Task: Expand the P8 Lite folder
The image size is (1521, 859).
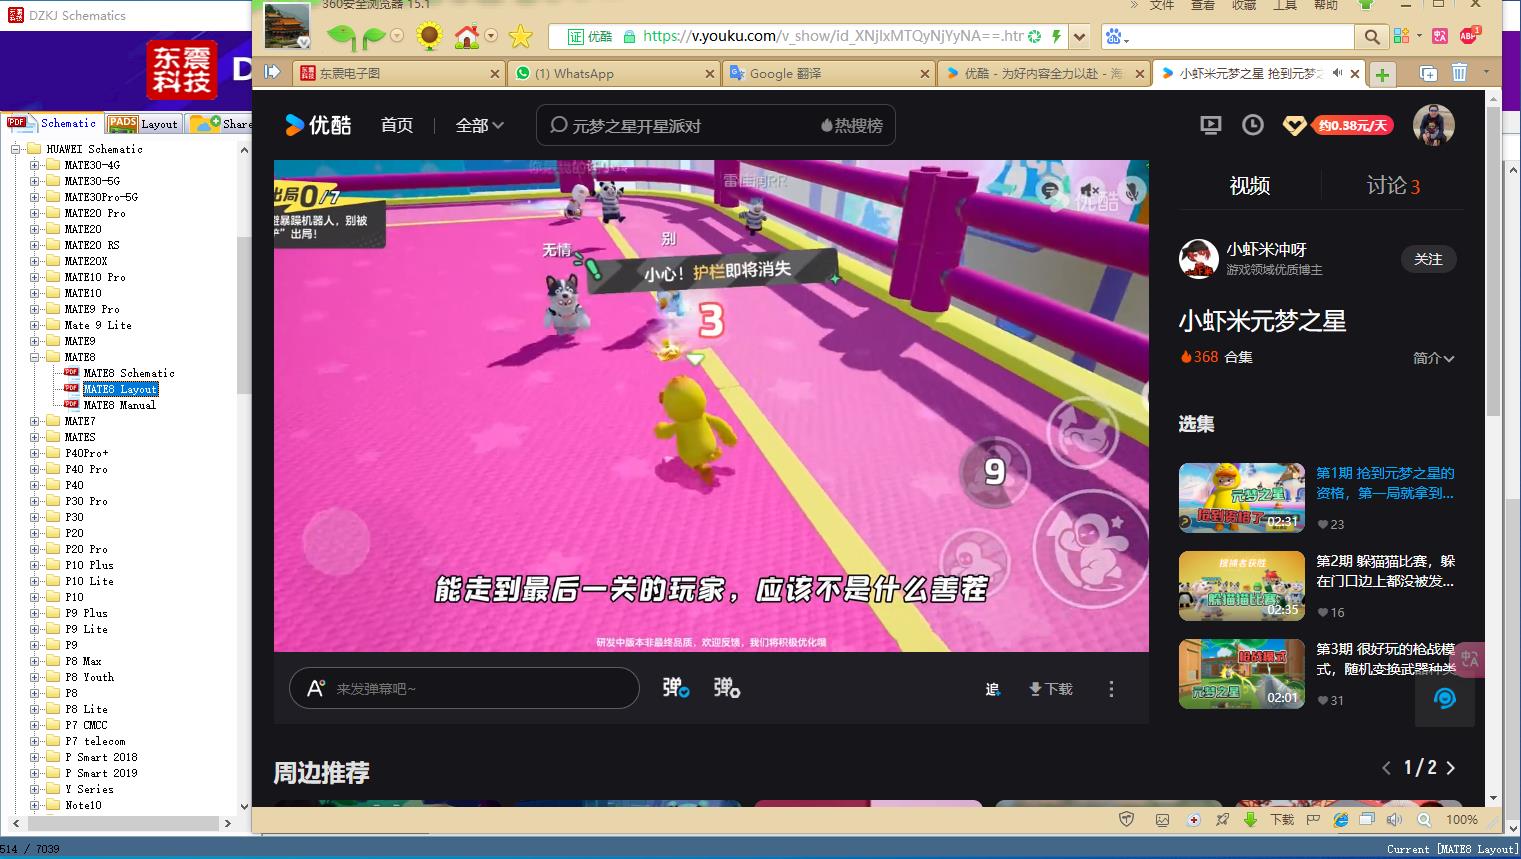Action: [35, 709]
